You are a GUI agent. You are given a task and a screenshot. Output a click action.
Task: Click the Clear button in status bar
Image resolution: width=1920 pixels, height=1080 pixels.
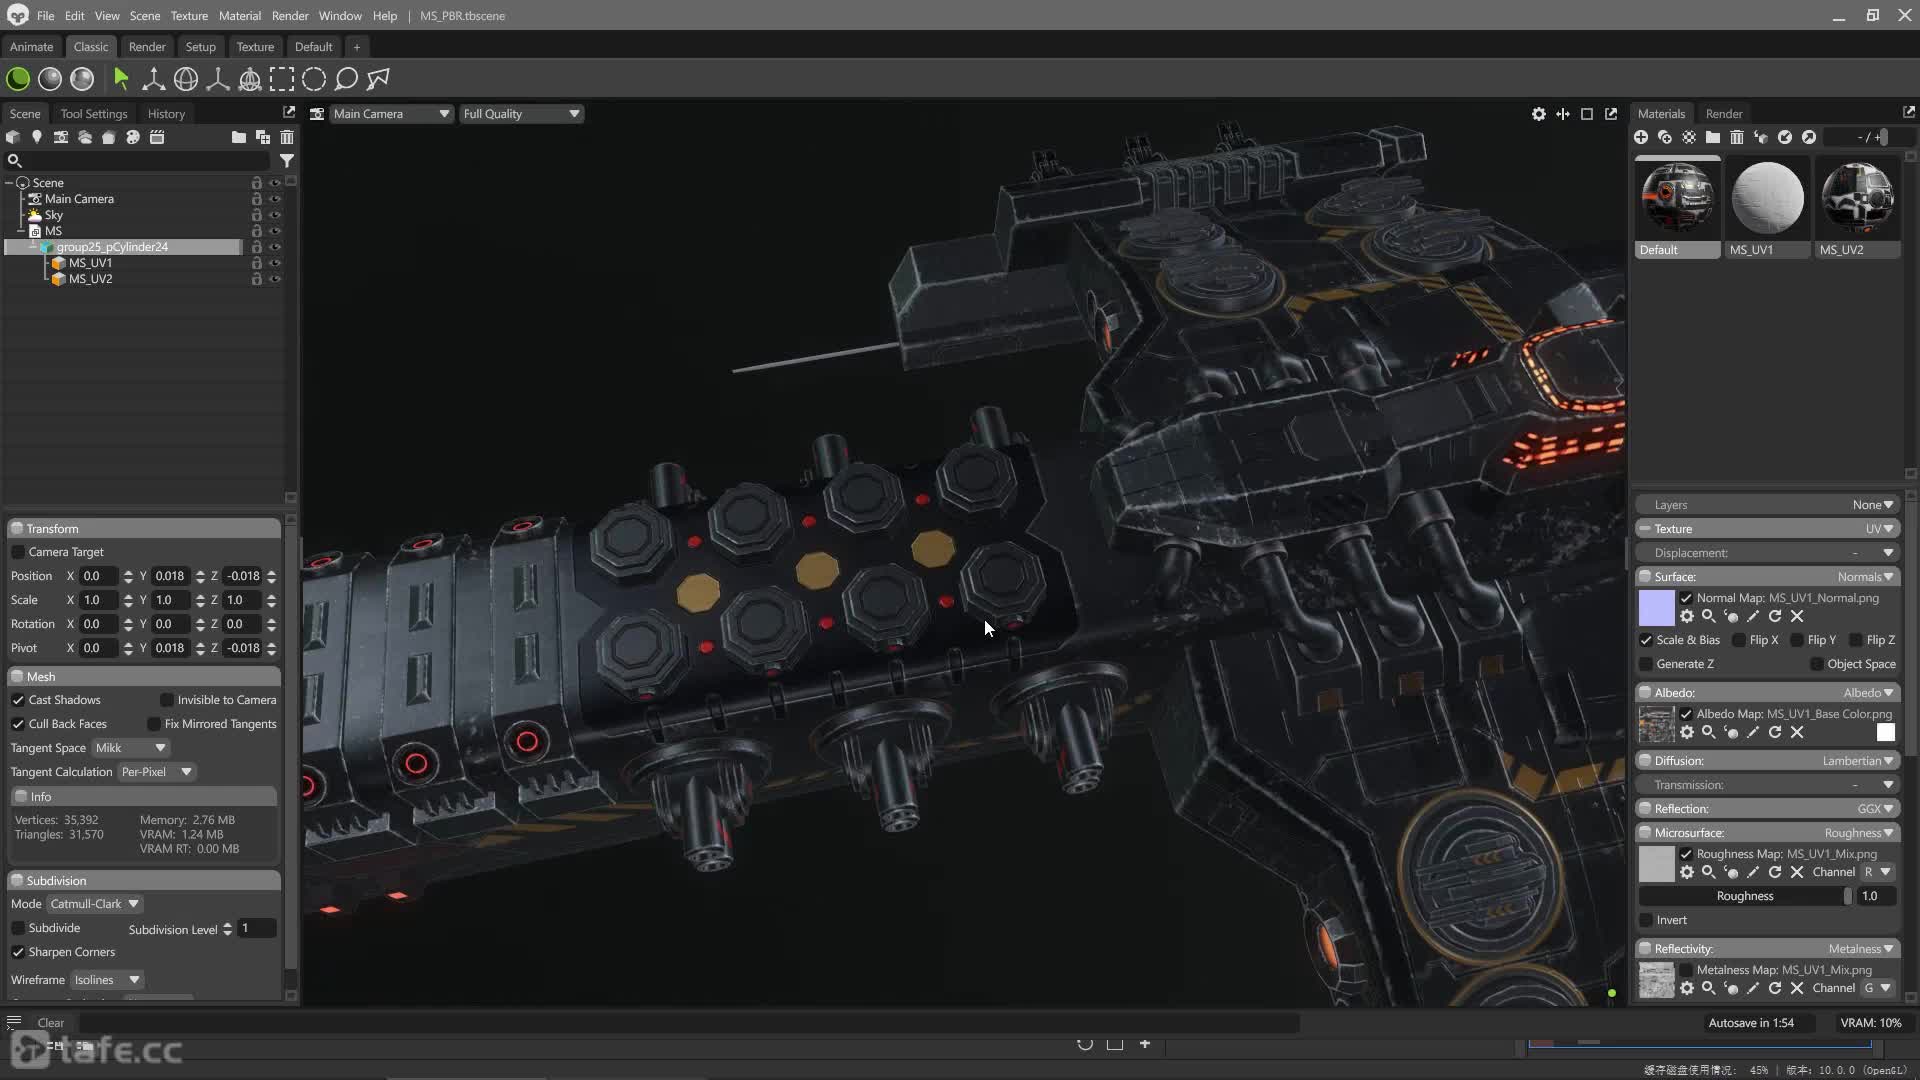pos(50,1022)
